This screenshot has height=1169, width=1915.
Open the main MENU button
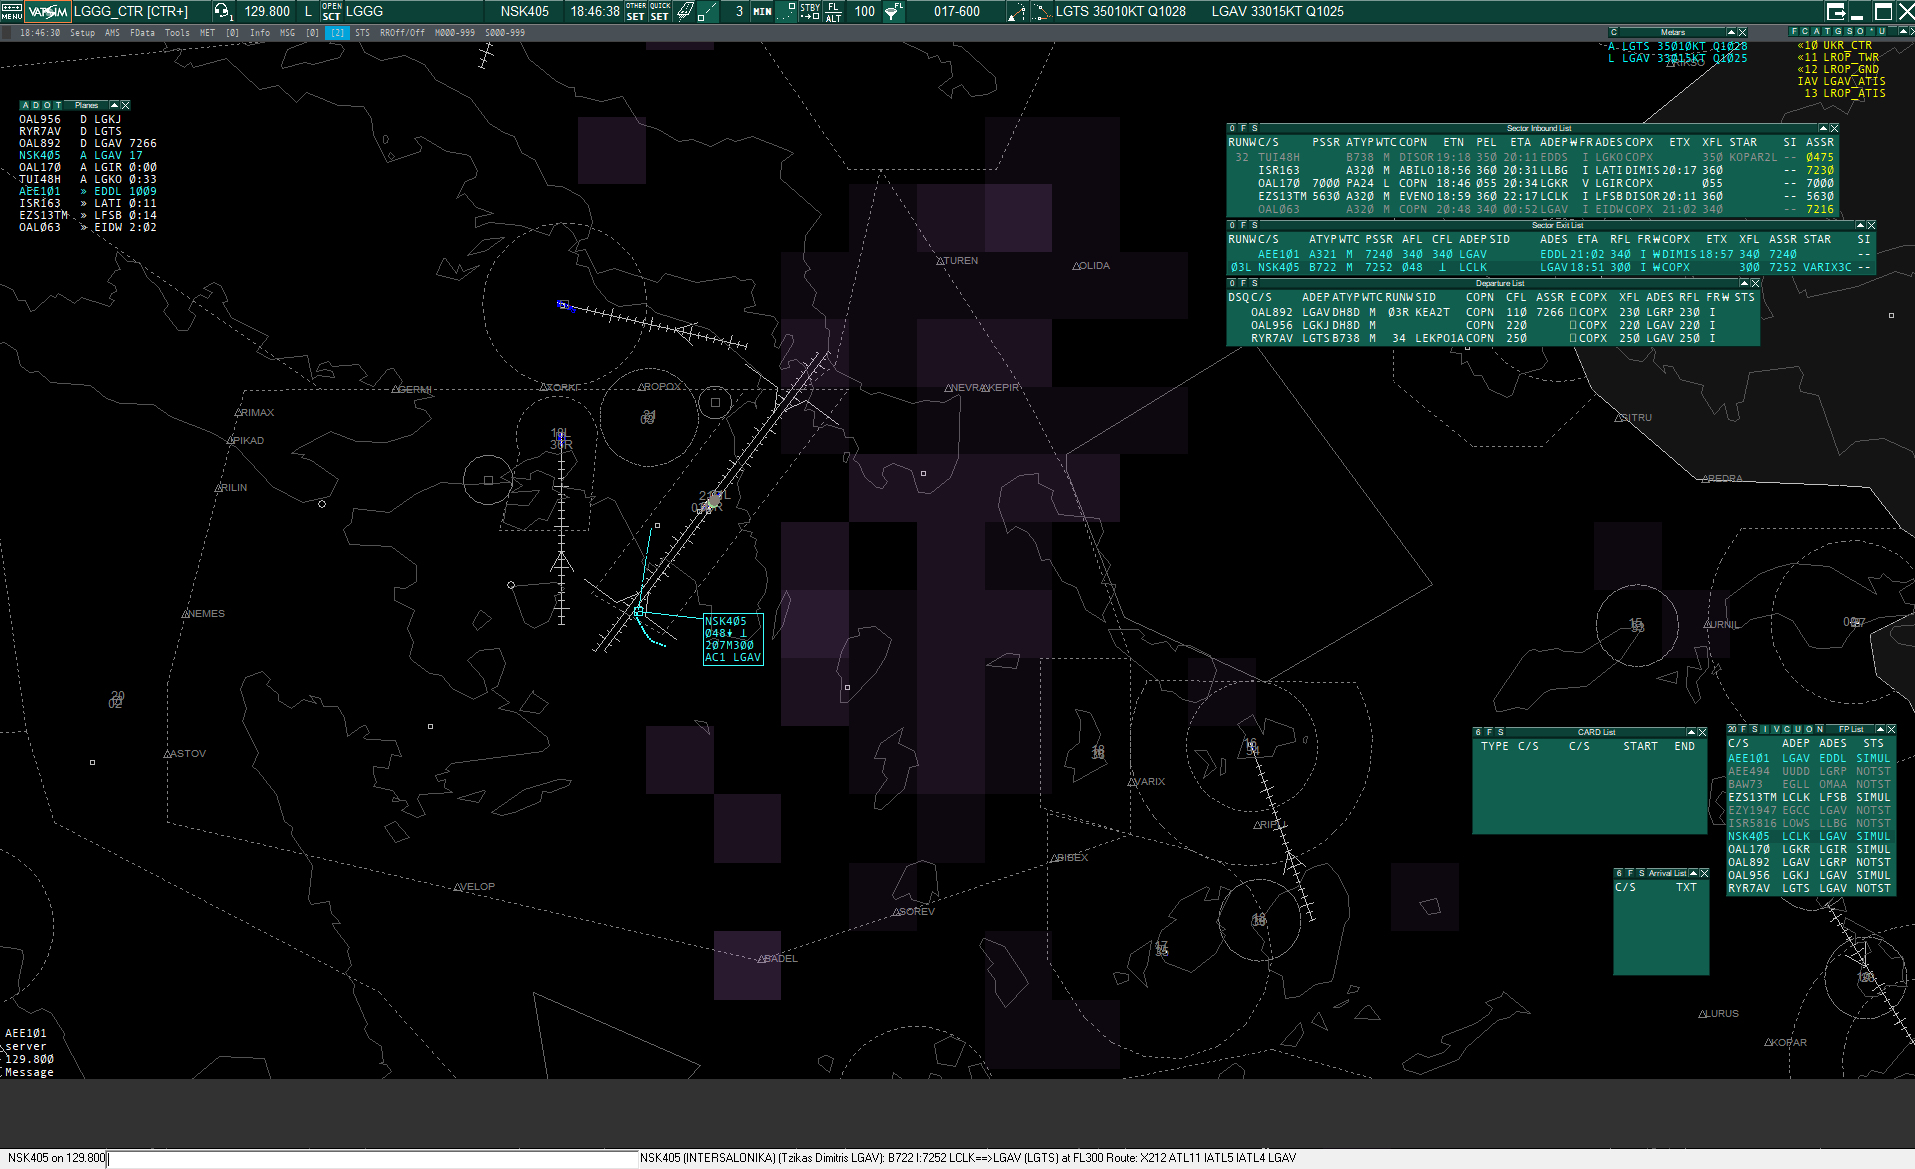point(11,12)
